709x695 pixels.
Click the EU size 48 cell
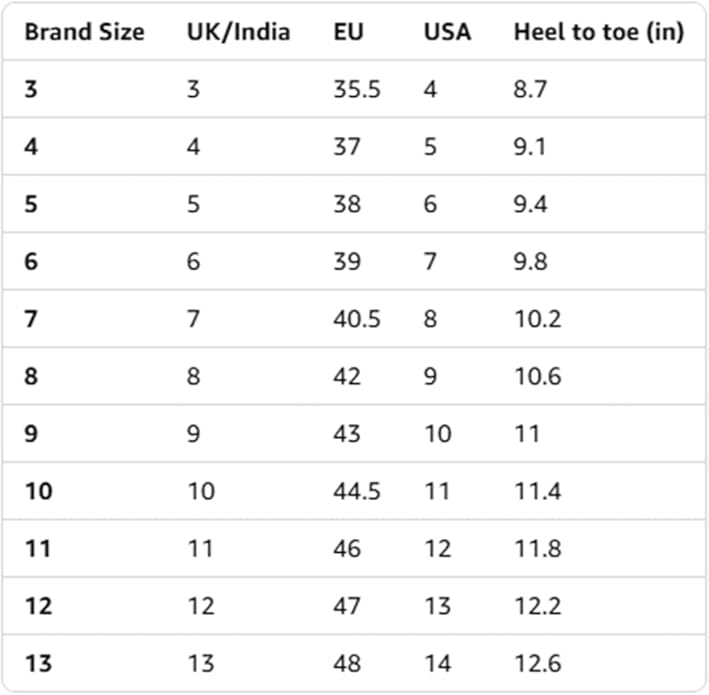pyautogui.click(x=347, y=664)
